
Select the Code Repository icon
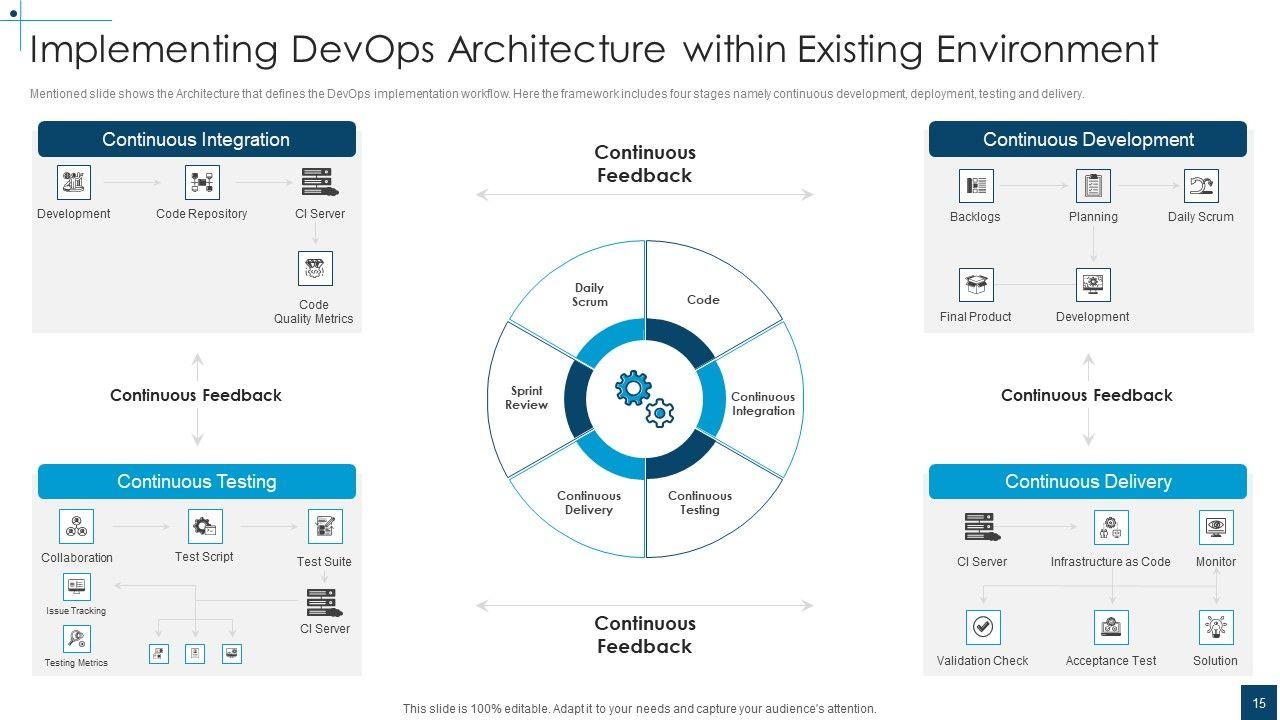pos(202,183)
